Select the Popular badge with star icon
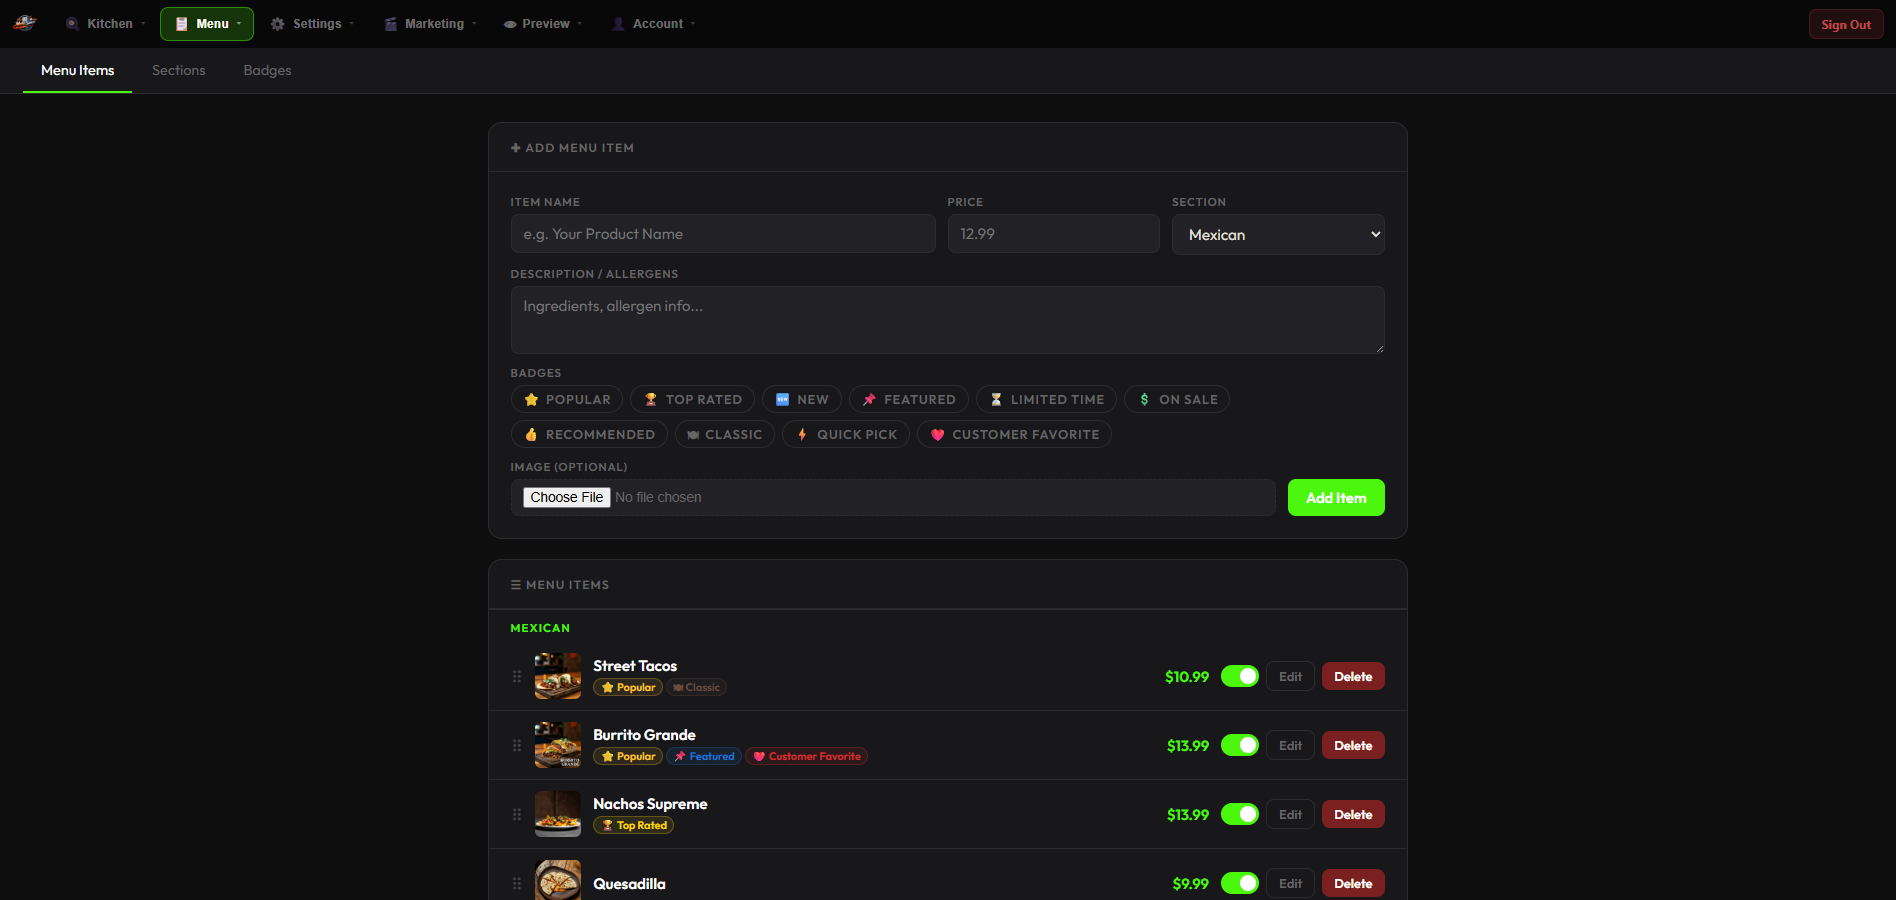This screenshot has width=1896, height=900. (x=566, y=399)
